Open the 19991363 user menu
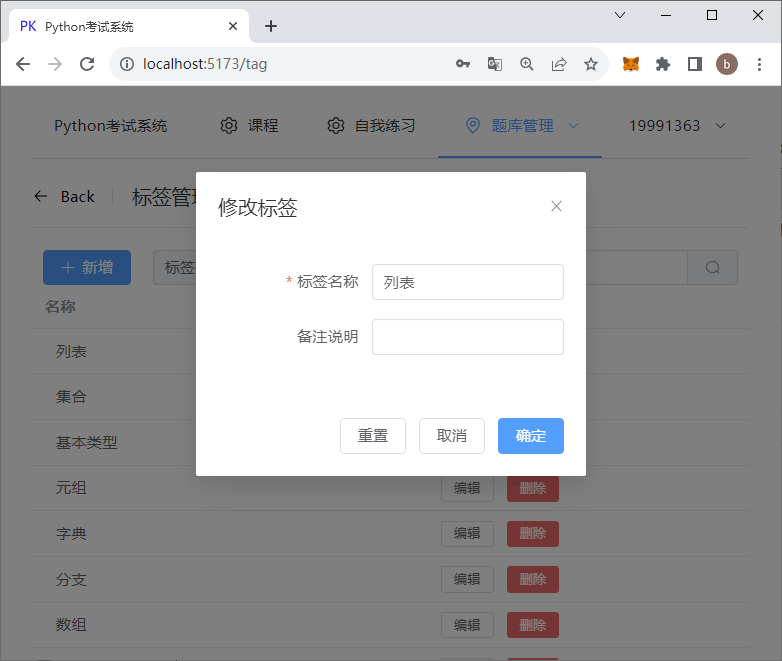 677,126
